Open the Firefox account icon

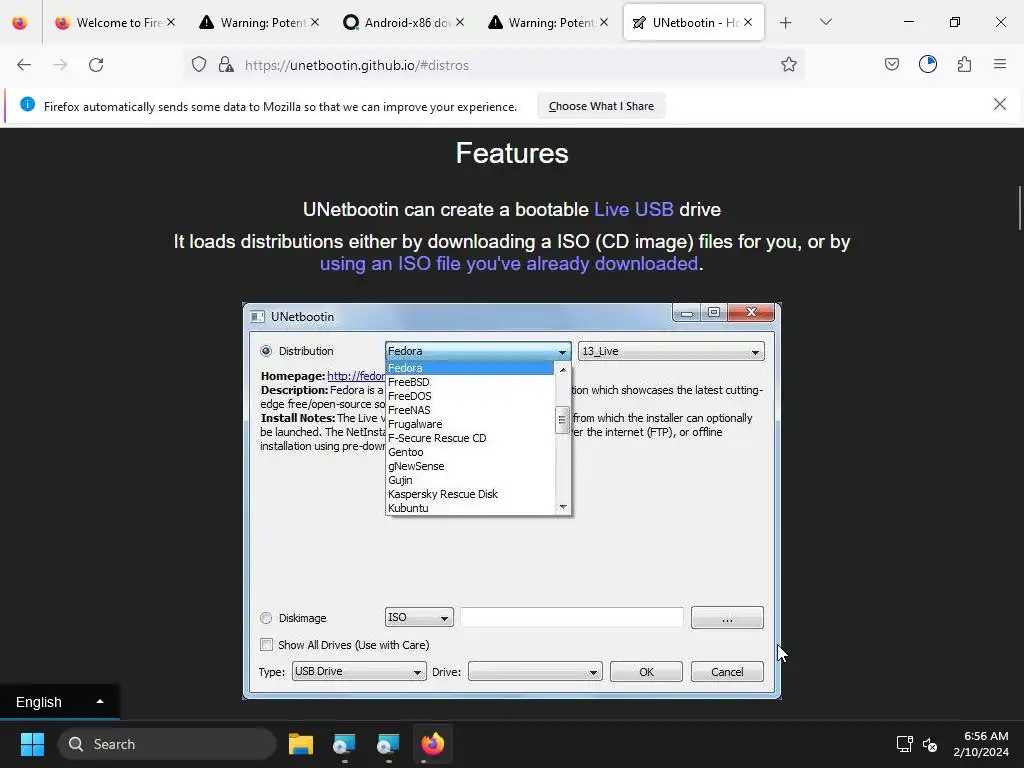pos(928,64)
